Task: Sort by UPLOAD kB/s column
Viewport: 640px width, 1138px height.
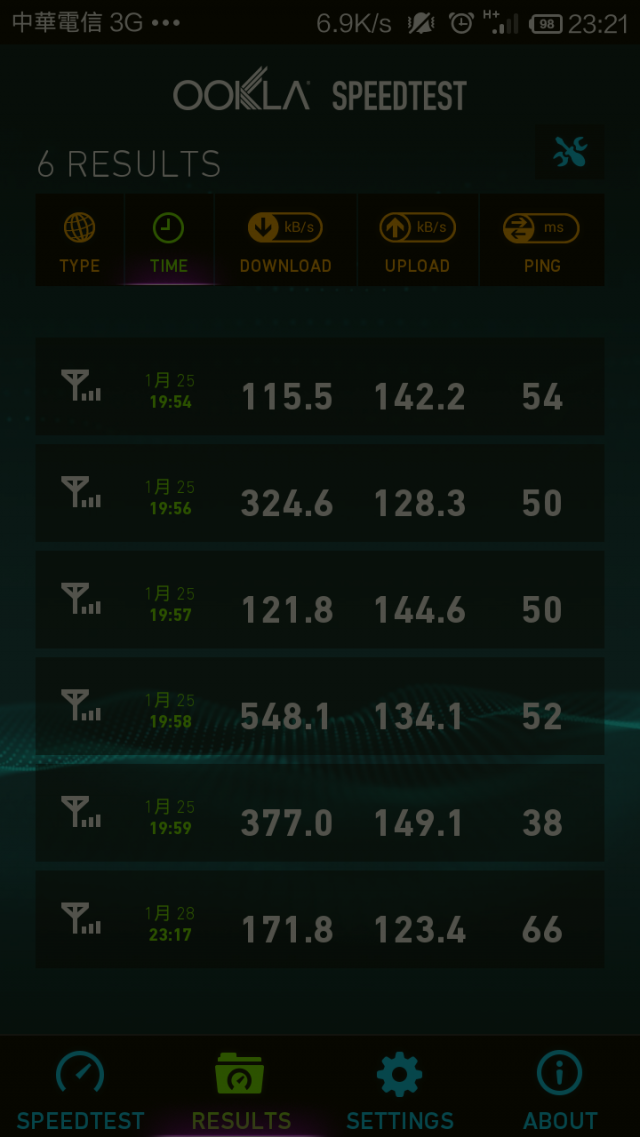Action: (x=417, y=240)
